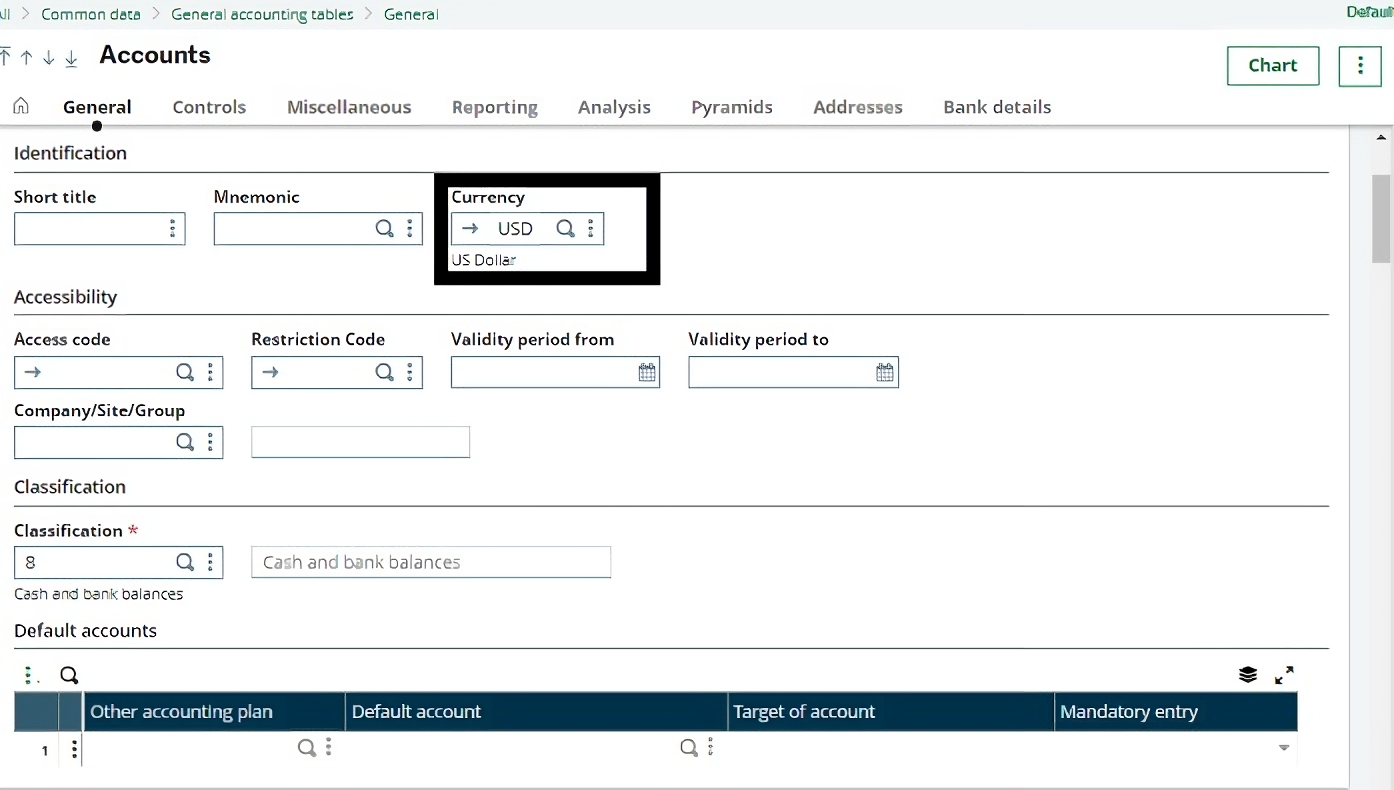The height and width of the screenshot is (790, 1394).
Task: Open the calendar for Validity period to
Action: pos(884,372)
